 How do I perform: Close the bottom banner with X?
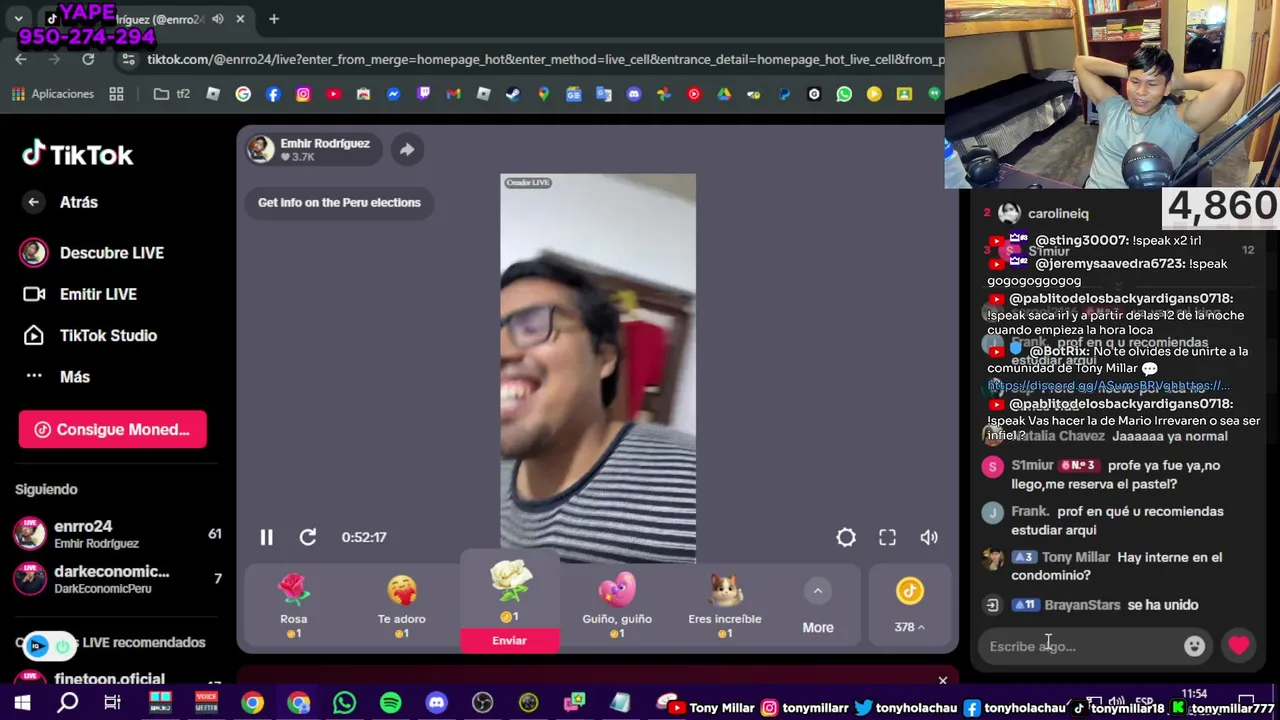[x=942, y=681]
